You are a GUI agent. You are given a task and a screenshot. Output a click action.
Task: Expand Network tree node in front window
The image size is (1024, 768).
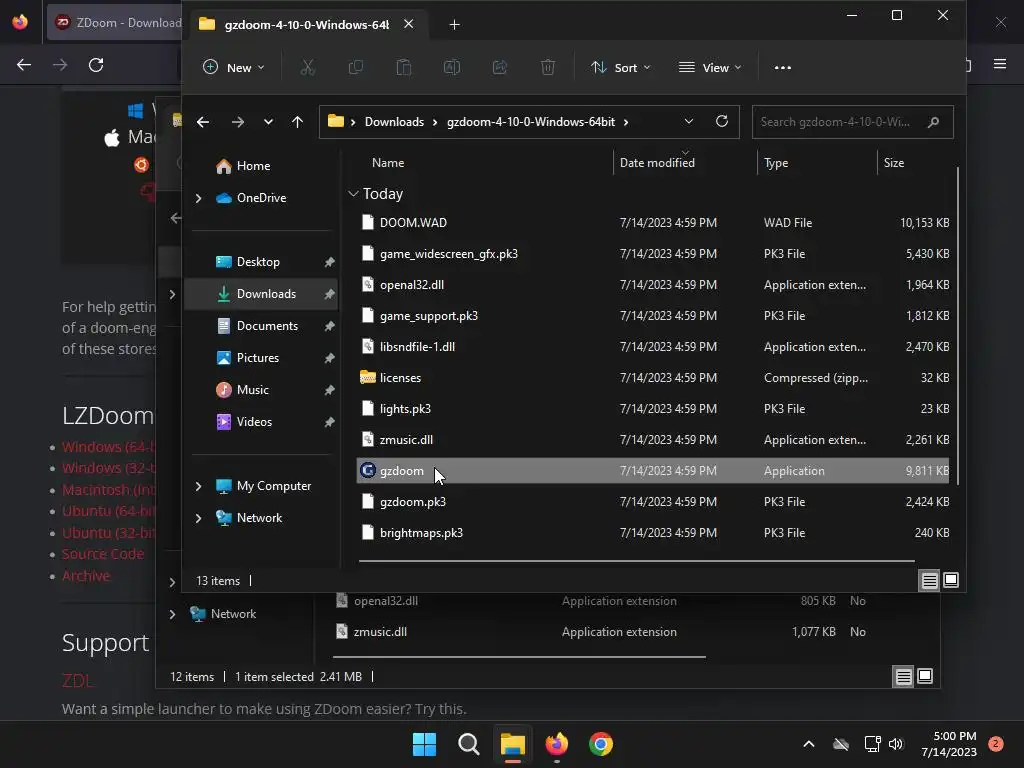199,518
